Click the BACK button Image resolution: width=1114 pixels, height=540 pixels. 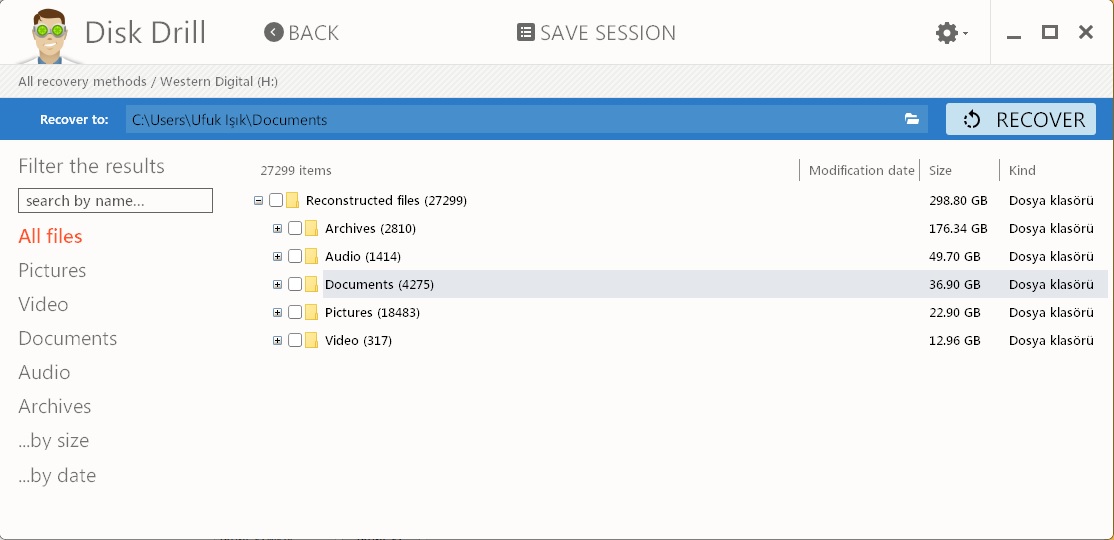(301, 33)
